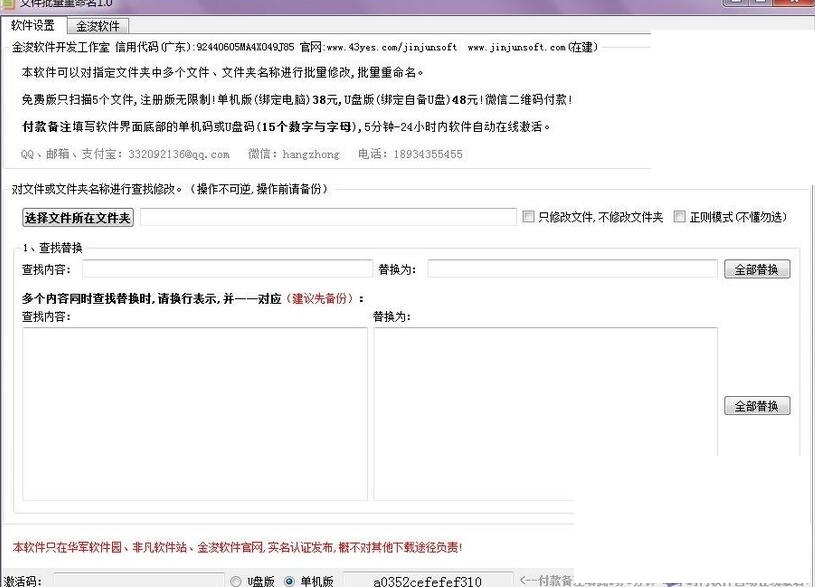Click the website text www.jinjunsoft.com
Screen dimensions: 815x587
[517, 47]
